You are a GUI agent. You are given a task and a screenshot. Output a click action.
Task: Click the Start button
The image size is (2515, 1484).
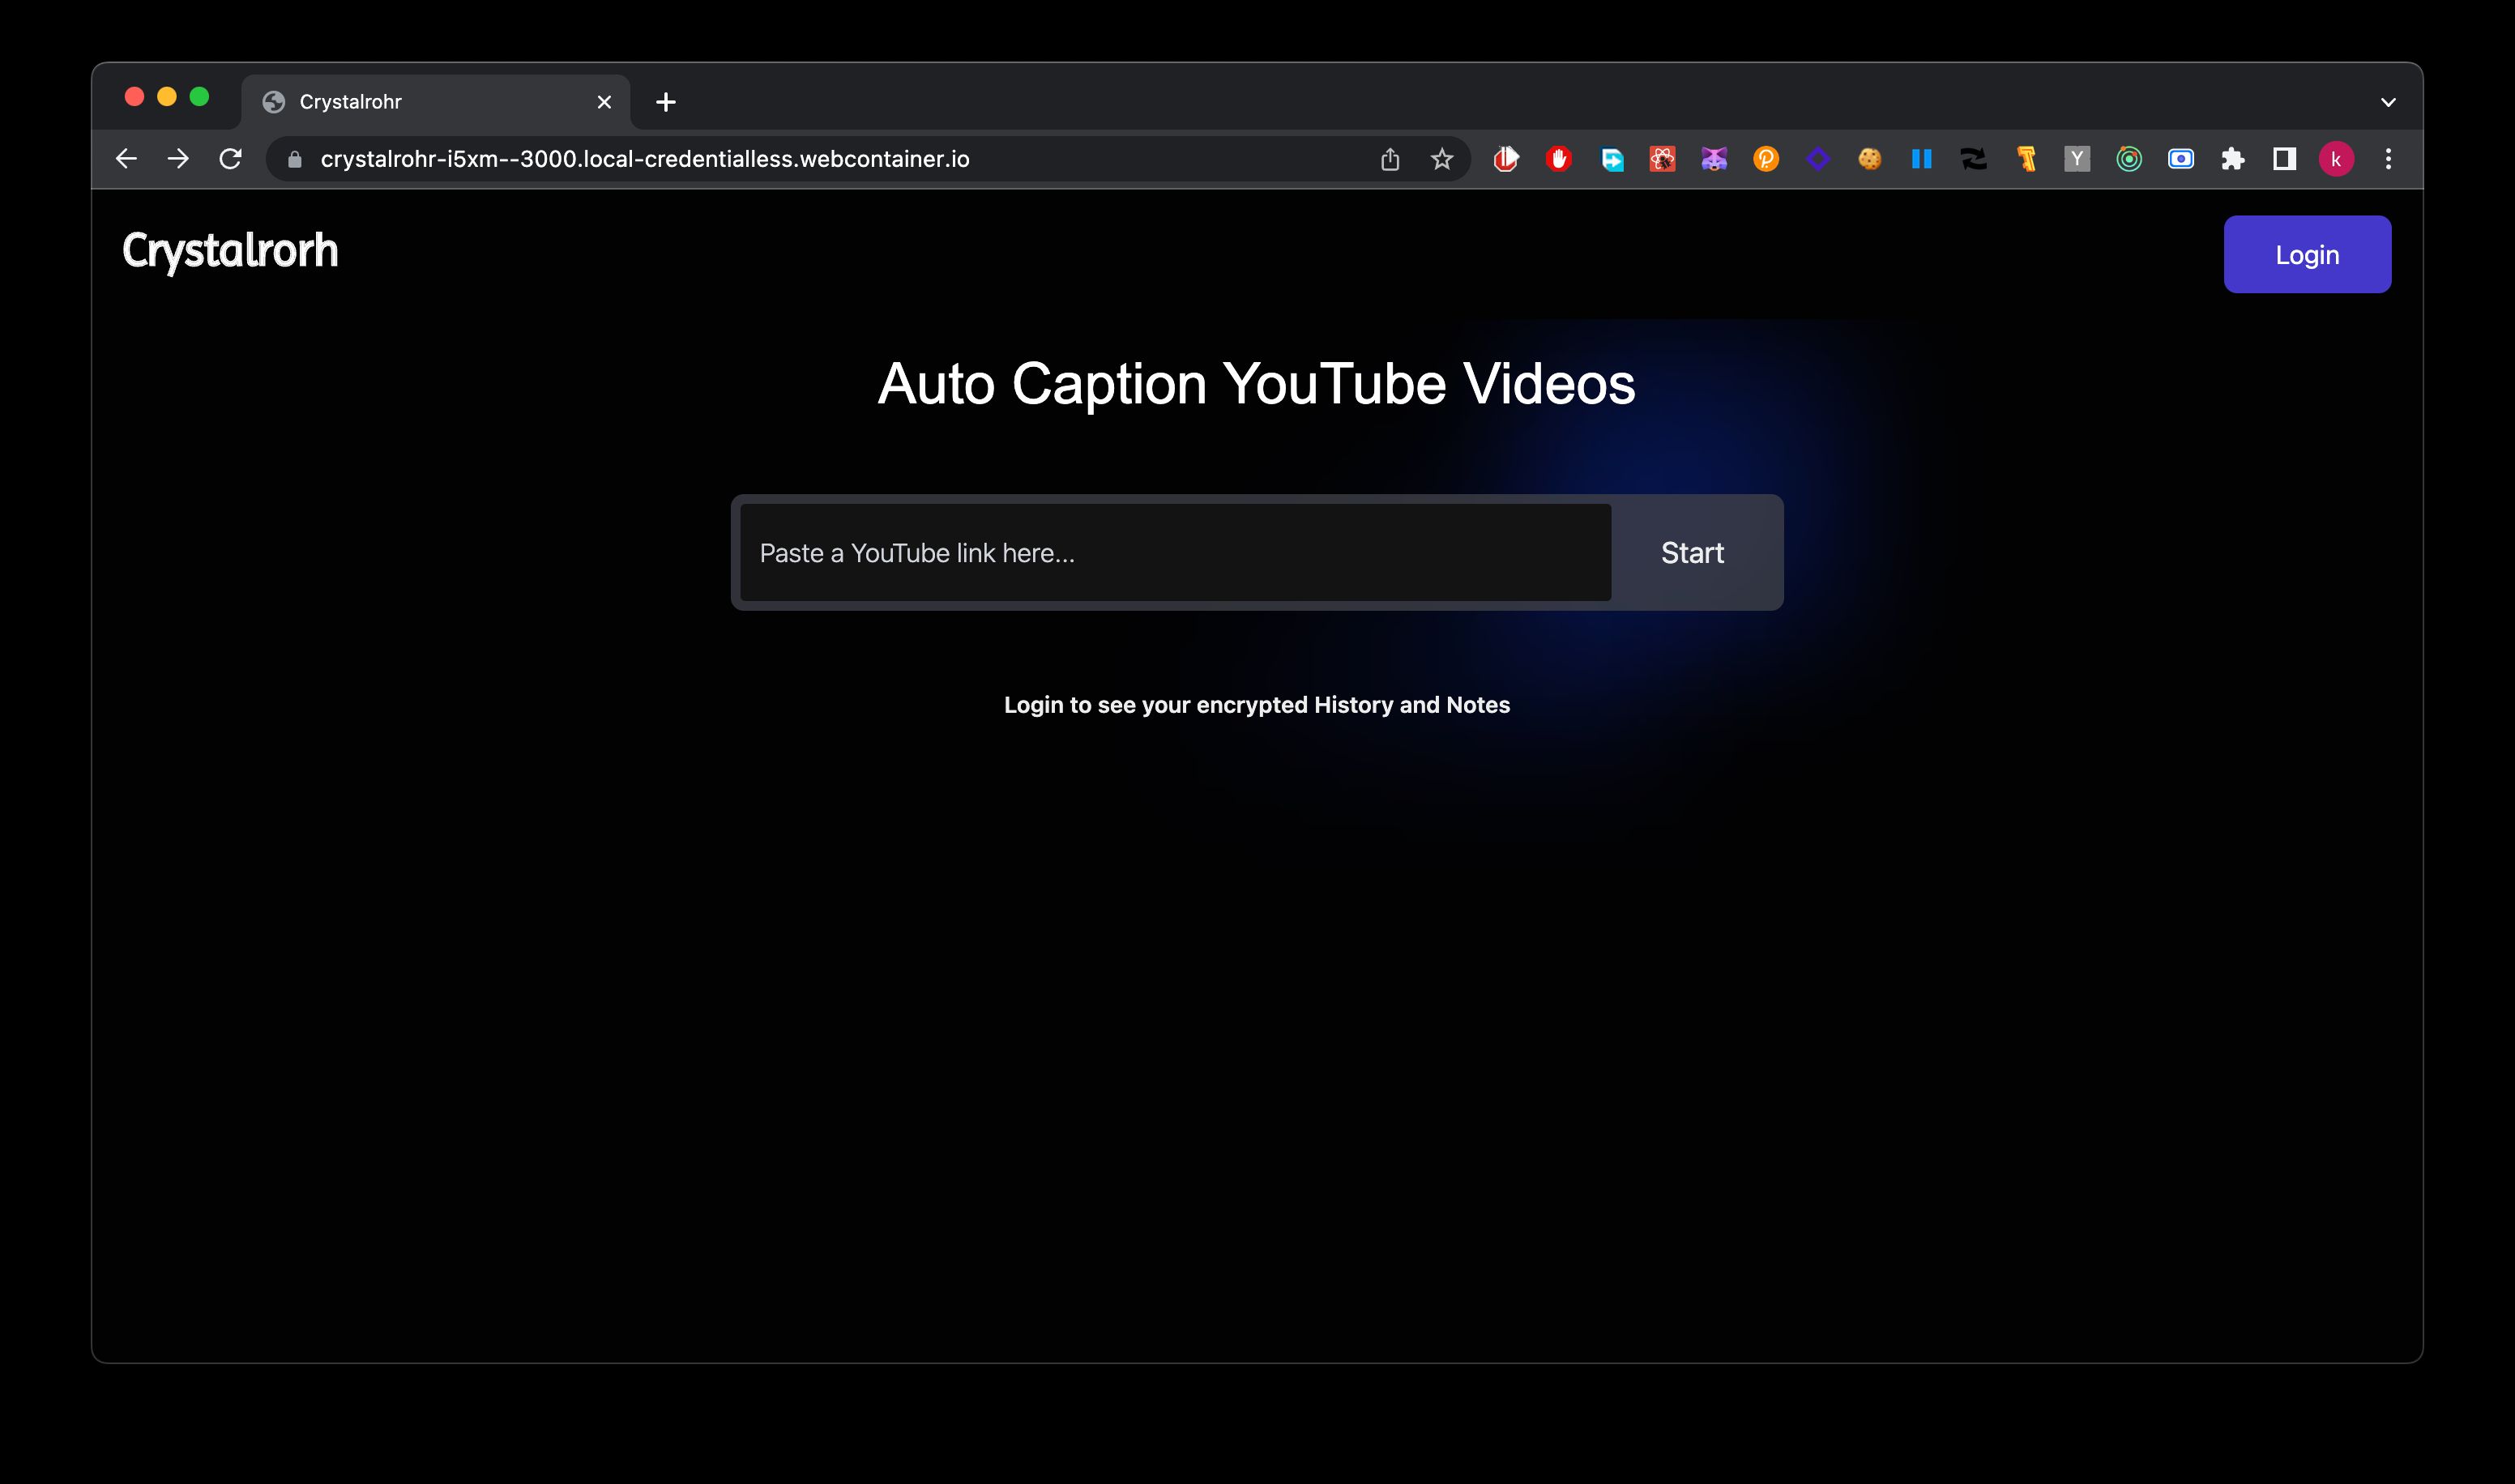click(x=1692, y=553)
